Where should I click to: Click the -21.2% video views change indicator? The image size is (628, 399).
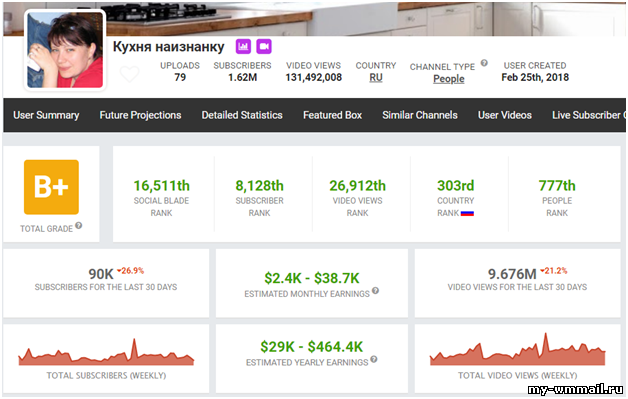click(x=554, y=271)
